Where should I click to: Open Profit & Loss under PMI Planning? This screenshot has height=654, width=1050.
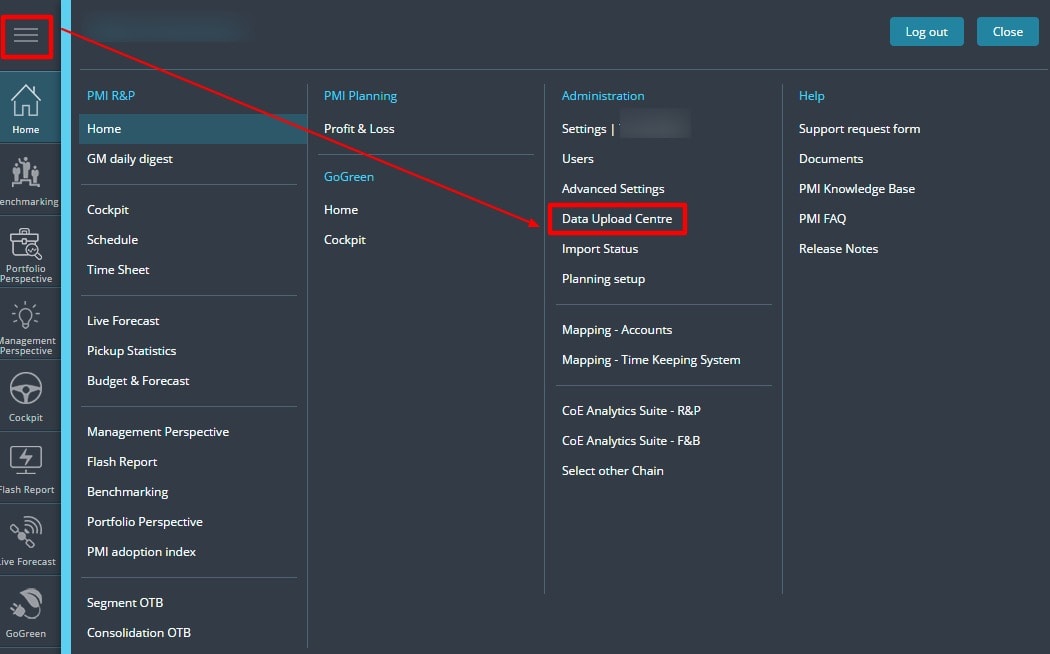point(359,129)
